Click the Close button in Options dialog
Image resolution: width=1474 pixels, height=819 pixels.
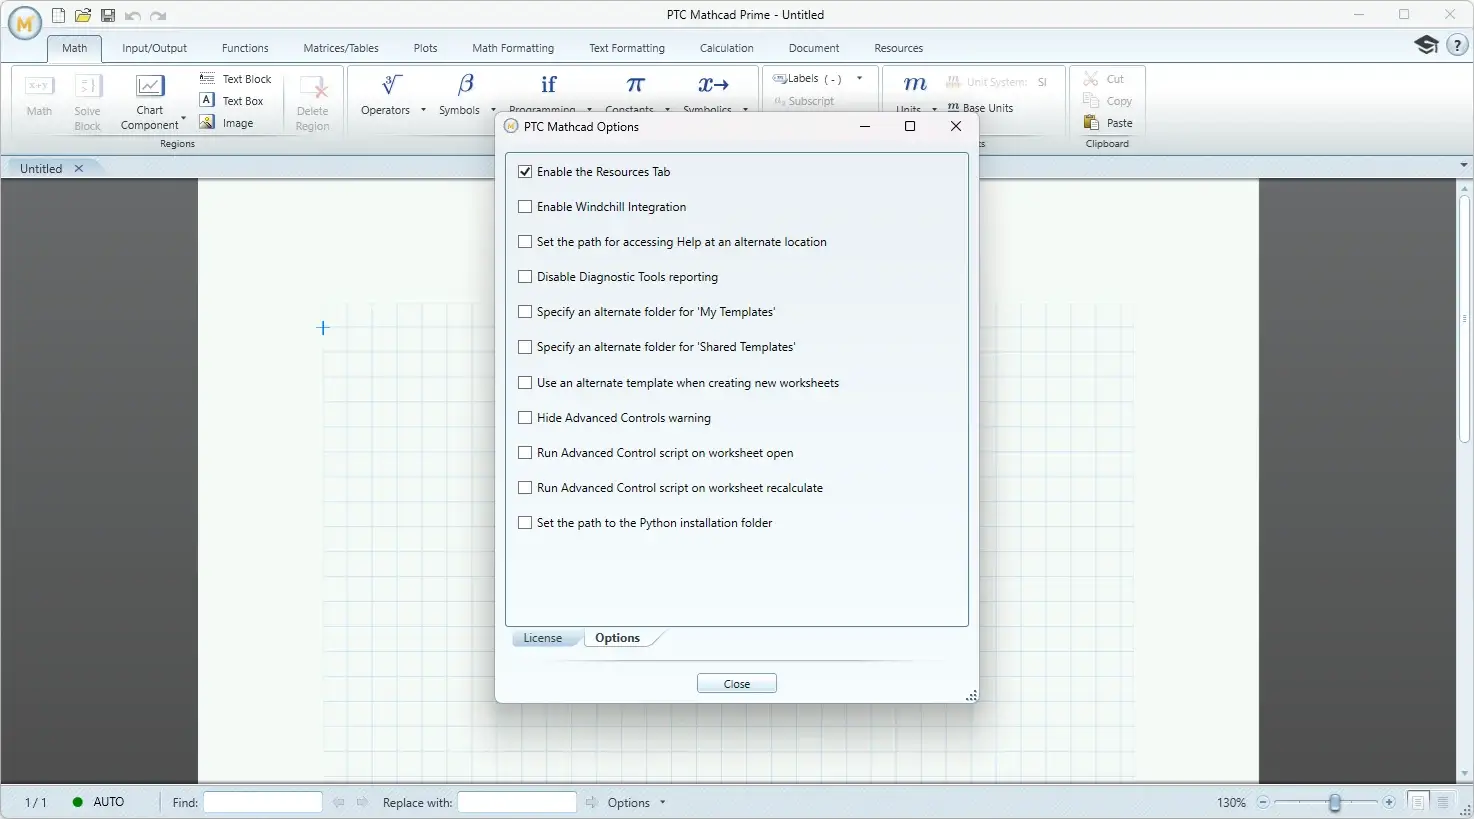point(737,684)
